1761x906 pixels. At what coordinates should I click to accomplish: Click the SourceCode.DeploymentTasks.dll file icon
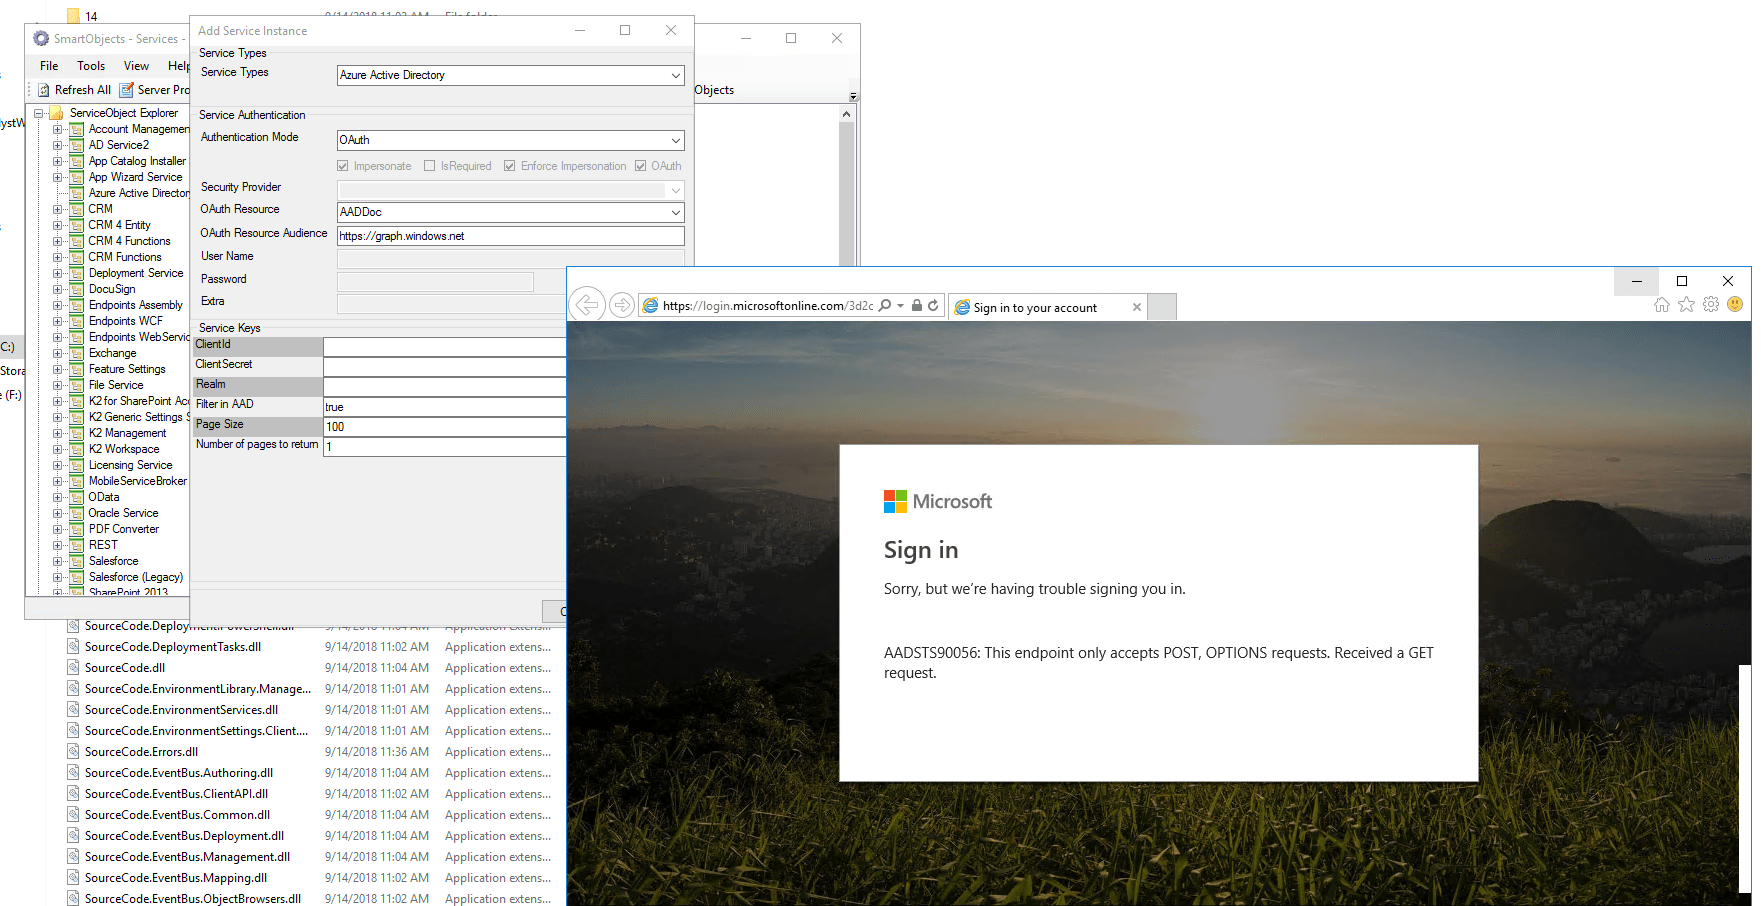[73, 646]
